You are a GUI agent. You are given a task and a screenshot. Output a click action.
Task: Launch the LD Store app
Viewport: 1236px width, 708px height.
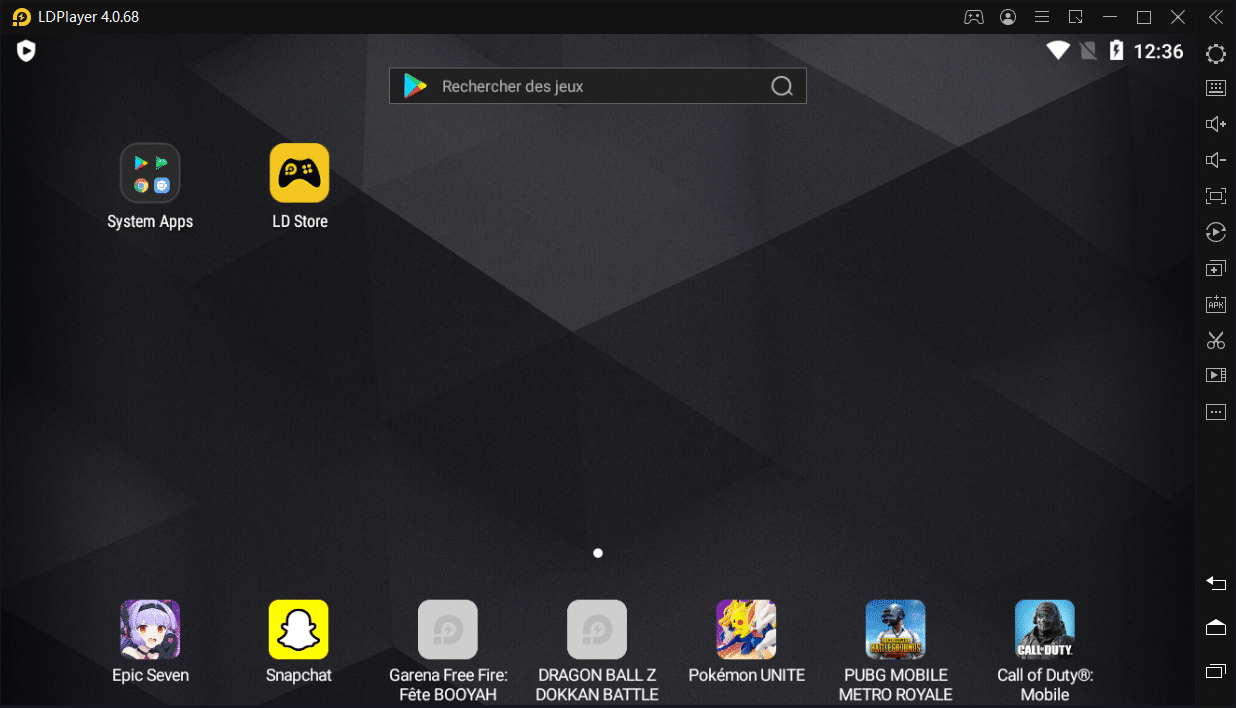tap(299, 173)
